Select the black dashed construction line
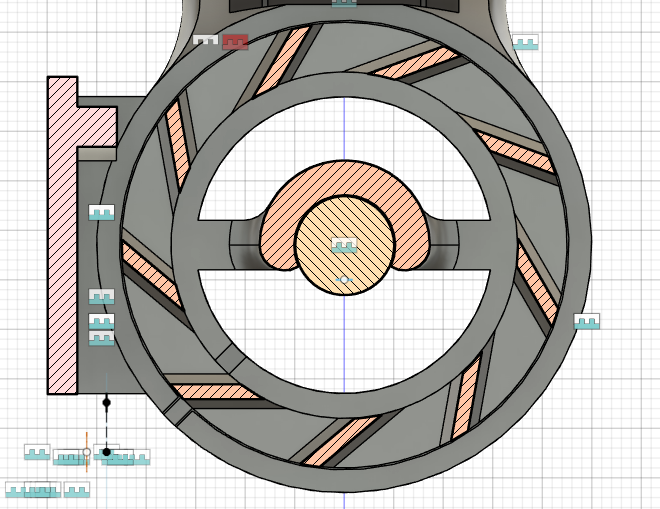Viewport: 660px width, 509px height. point(107,427)
